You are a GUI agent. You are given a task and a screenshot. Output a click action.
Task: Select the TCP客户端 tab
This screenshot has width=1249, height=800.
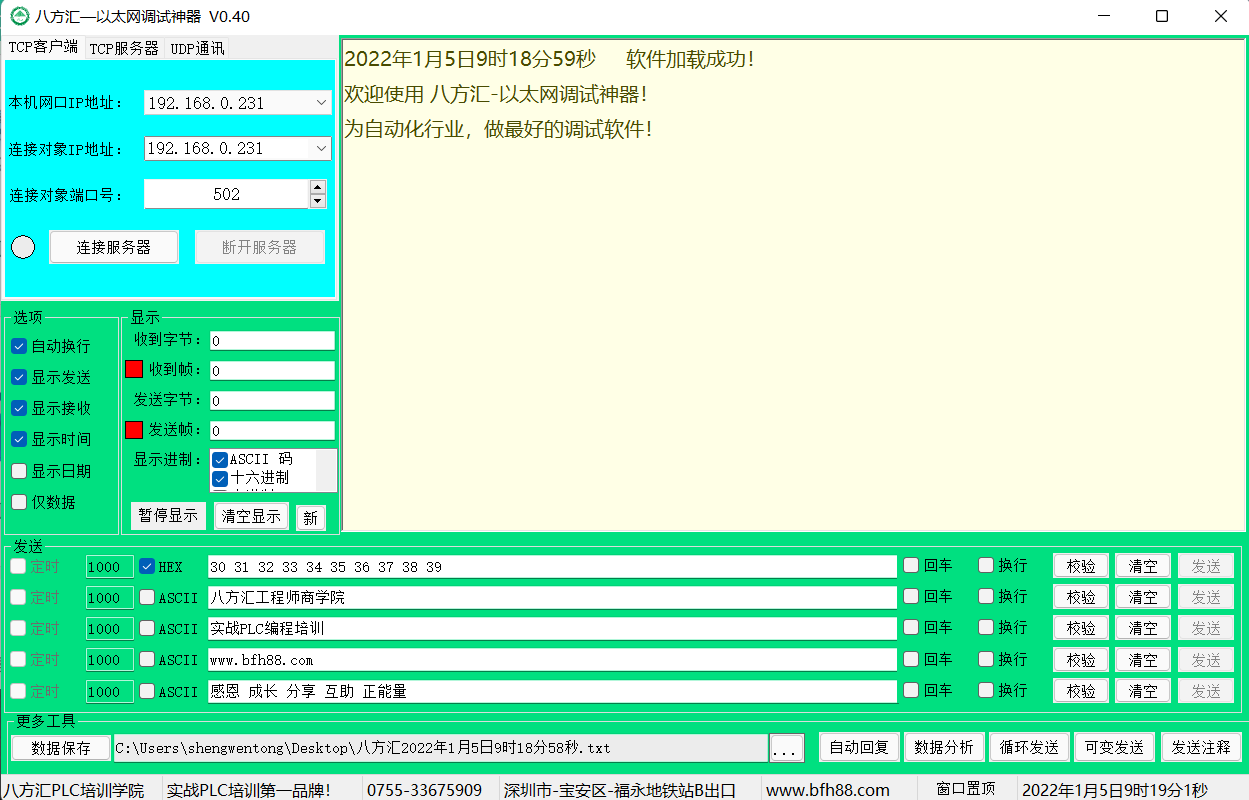43,46
